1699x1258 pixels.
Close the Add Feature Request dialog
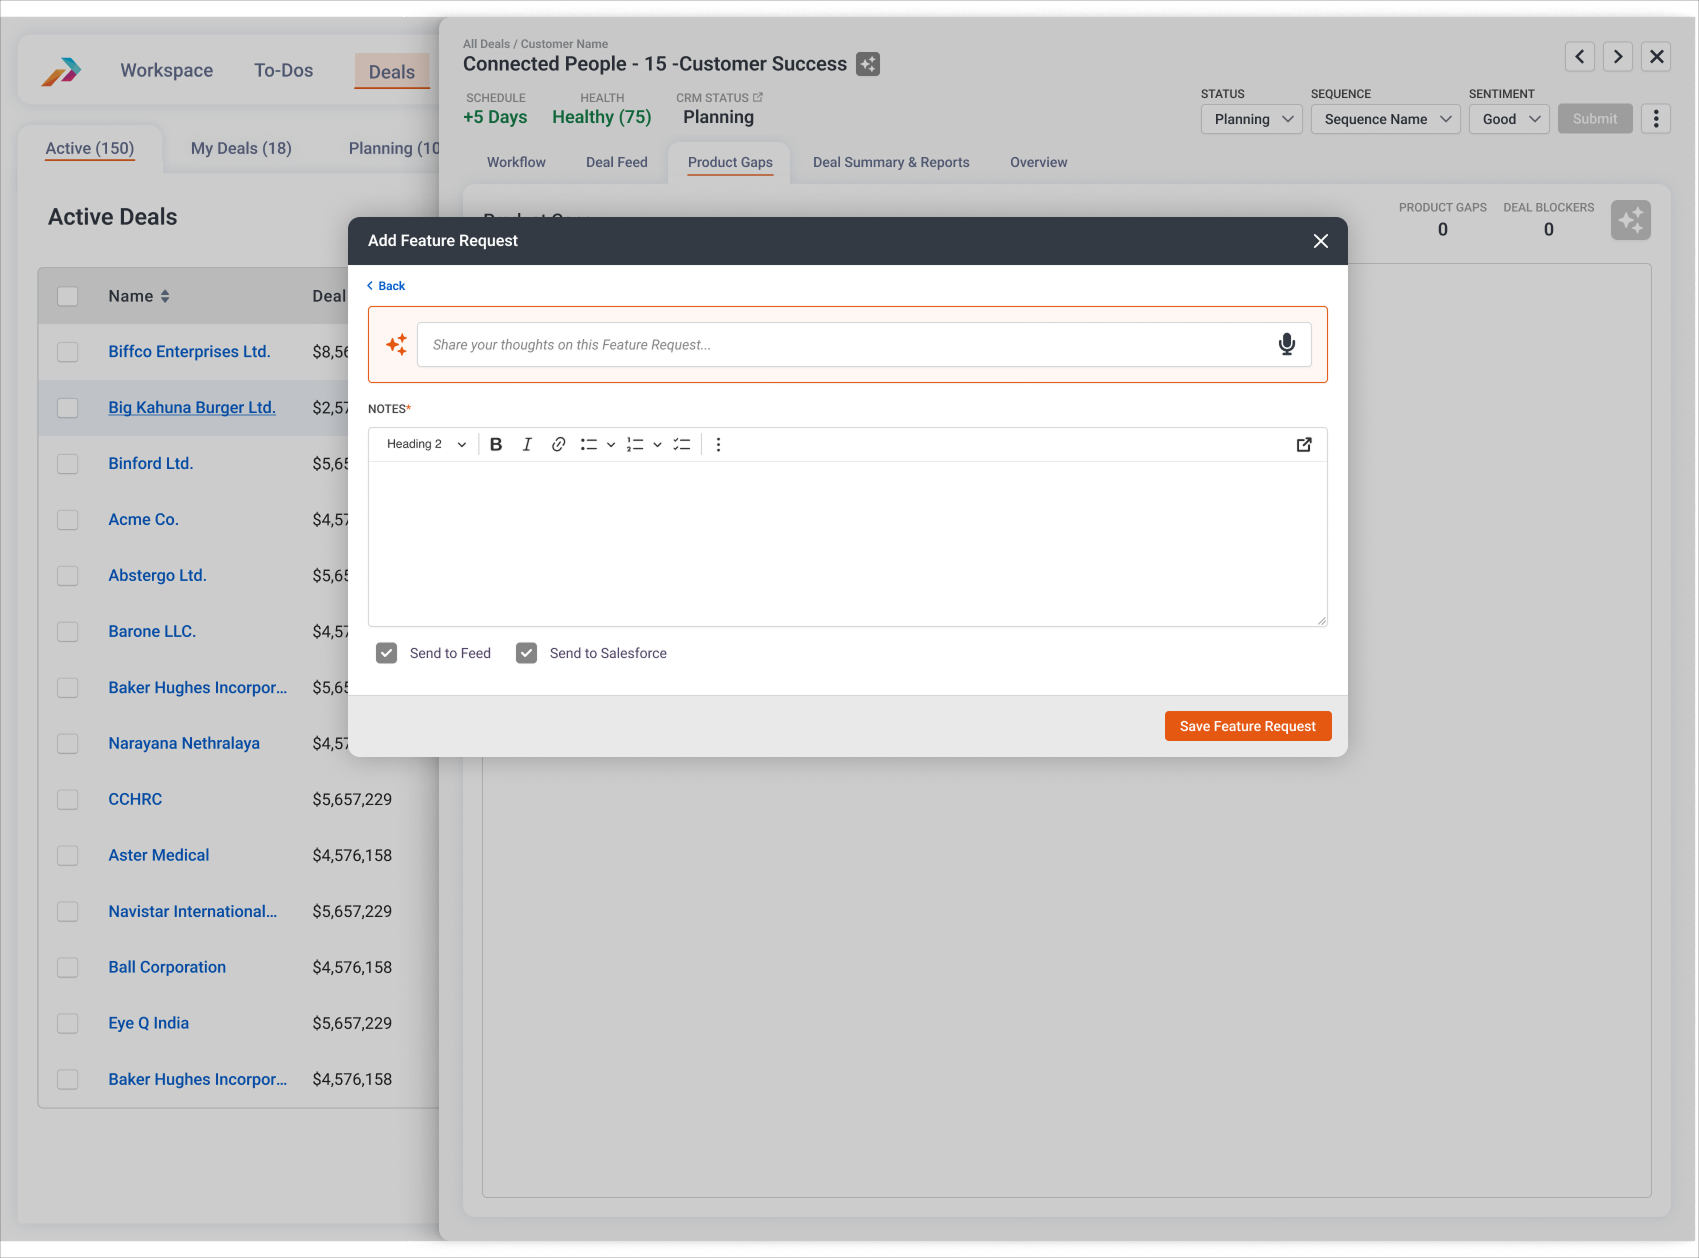[x=1321, y=241]
